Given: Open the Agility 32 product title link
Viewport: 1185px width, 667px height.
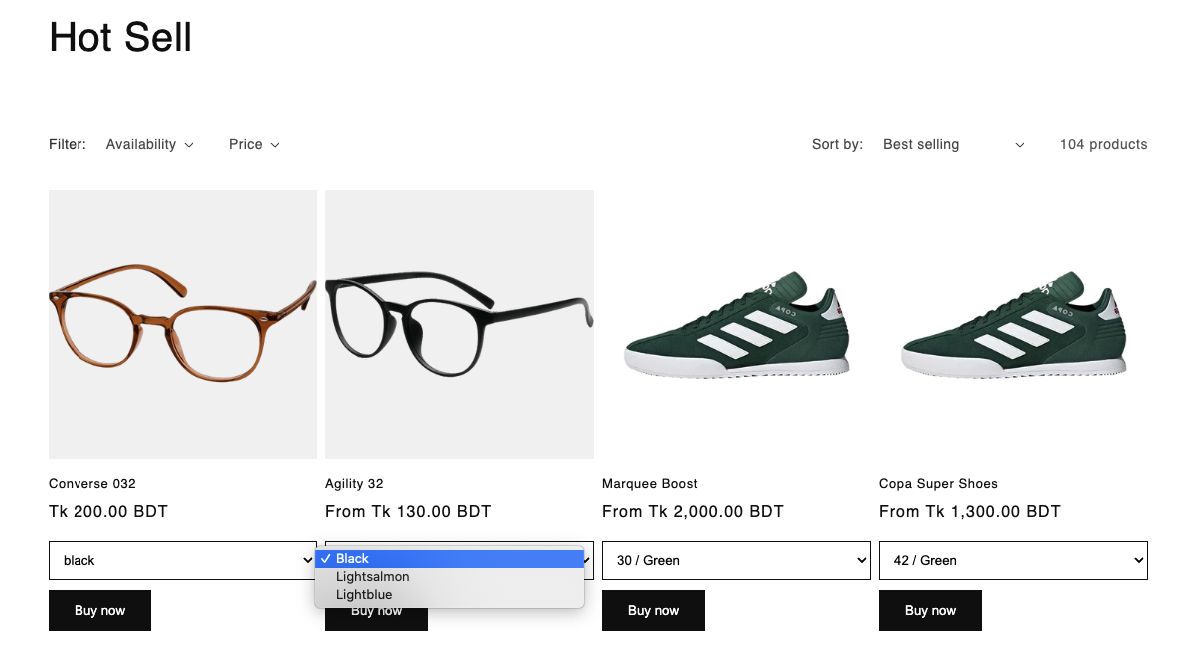Looking at the screenshot, I should pyautogui.click(x=354, y=484).
